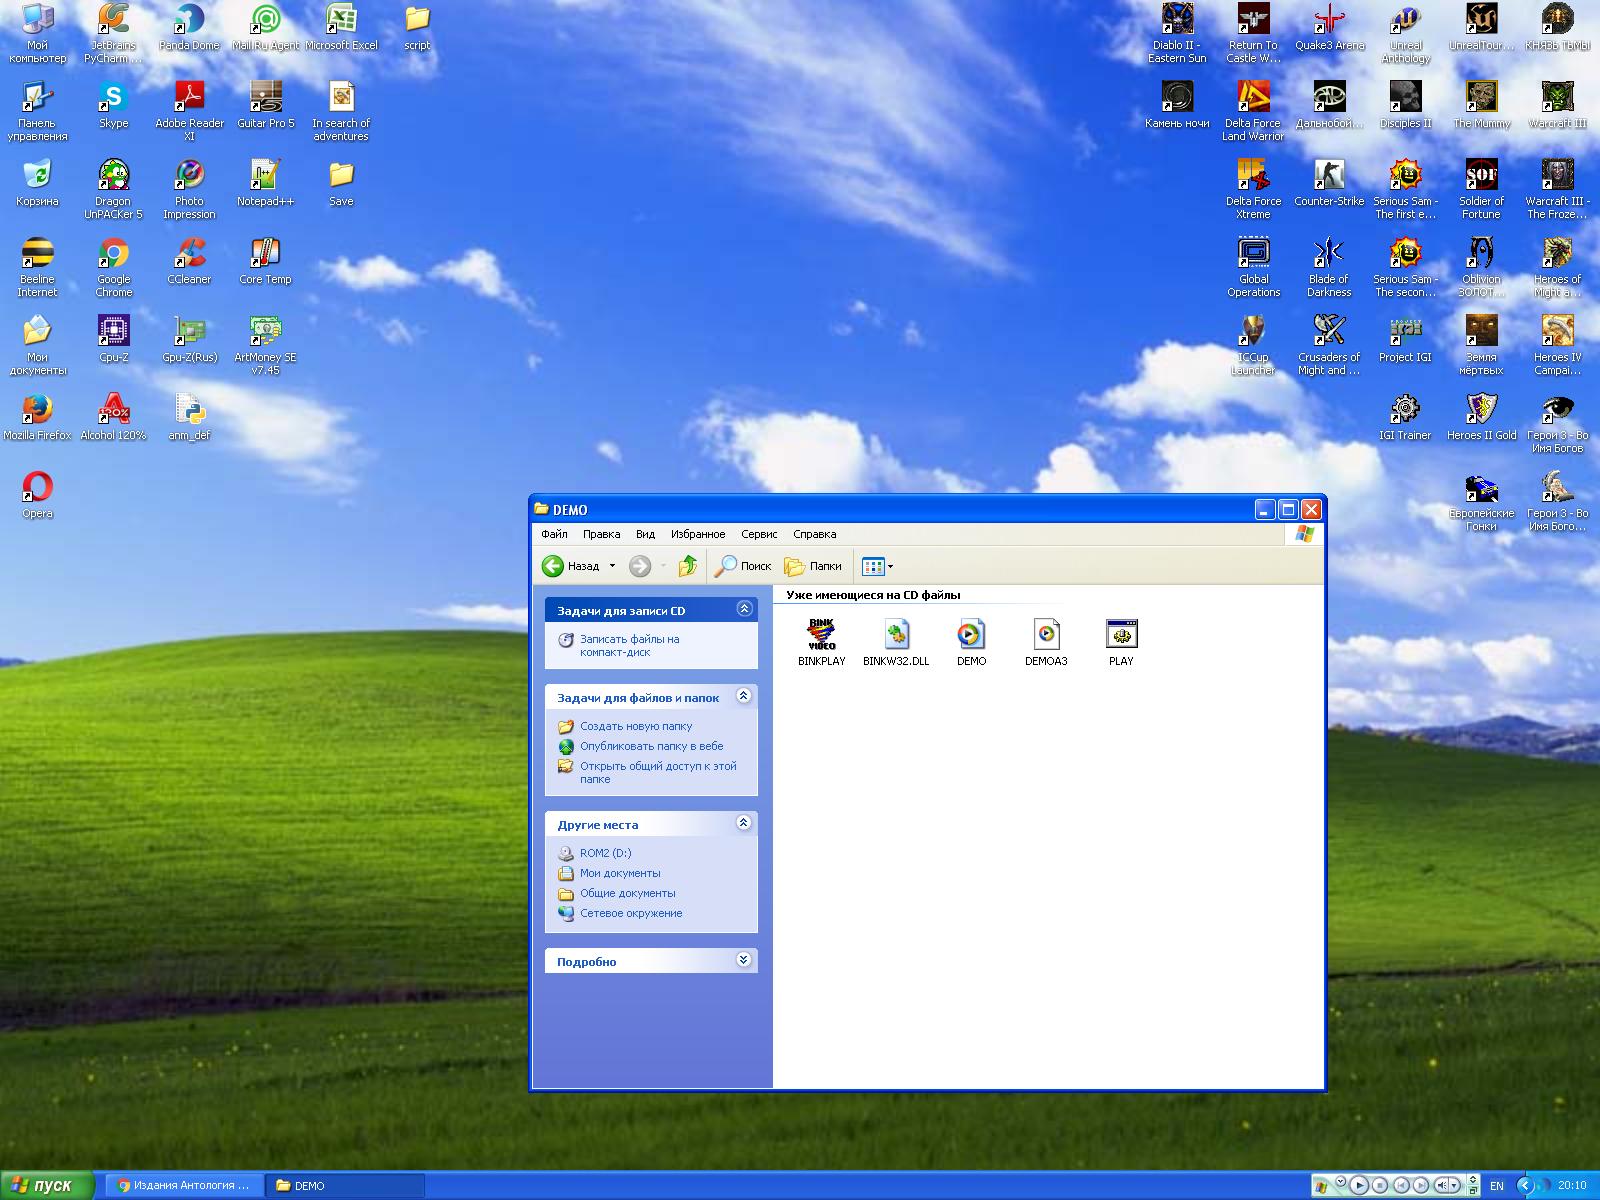Image resolution: width=1600 pixels, height=1200 pixels.
Task: Go to Мои документы link
Action: 620,873
